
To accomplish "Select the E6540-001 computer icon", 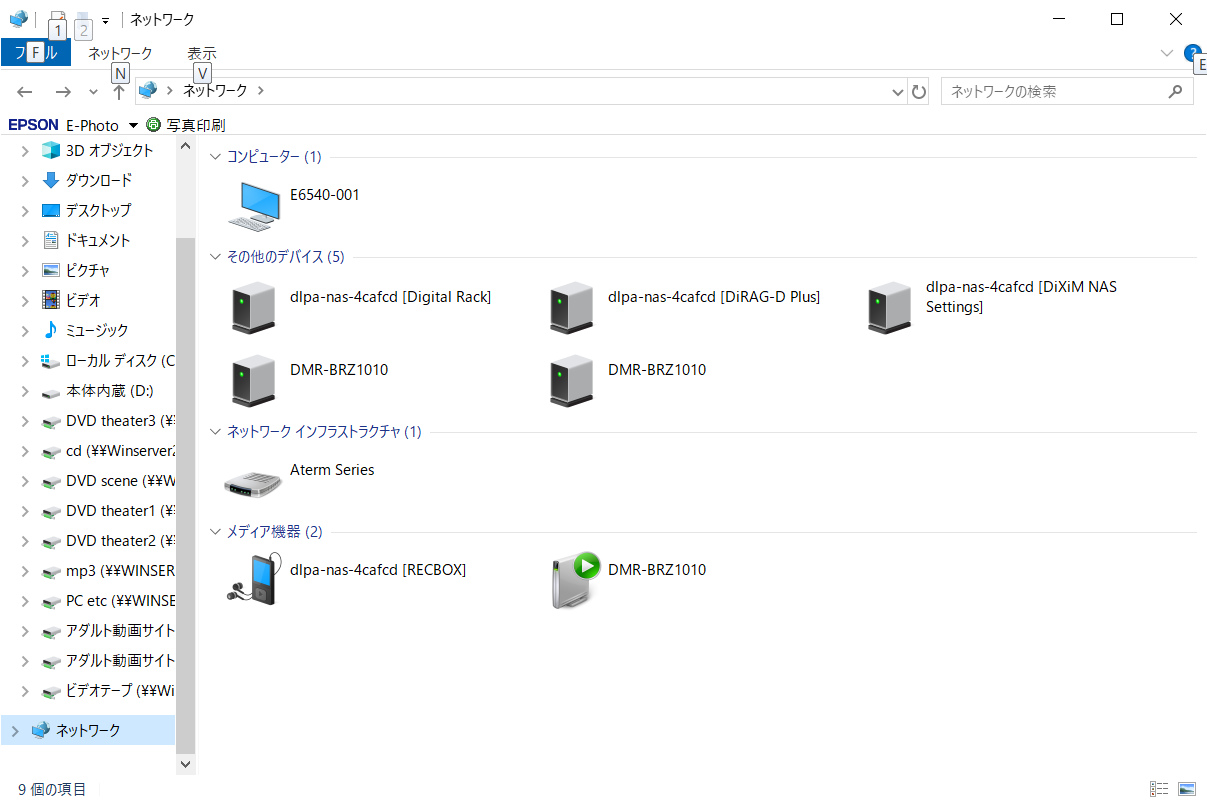I will pos(253,205).
